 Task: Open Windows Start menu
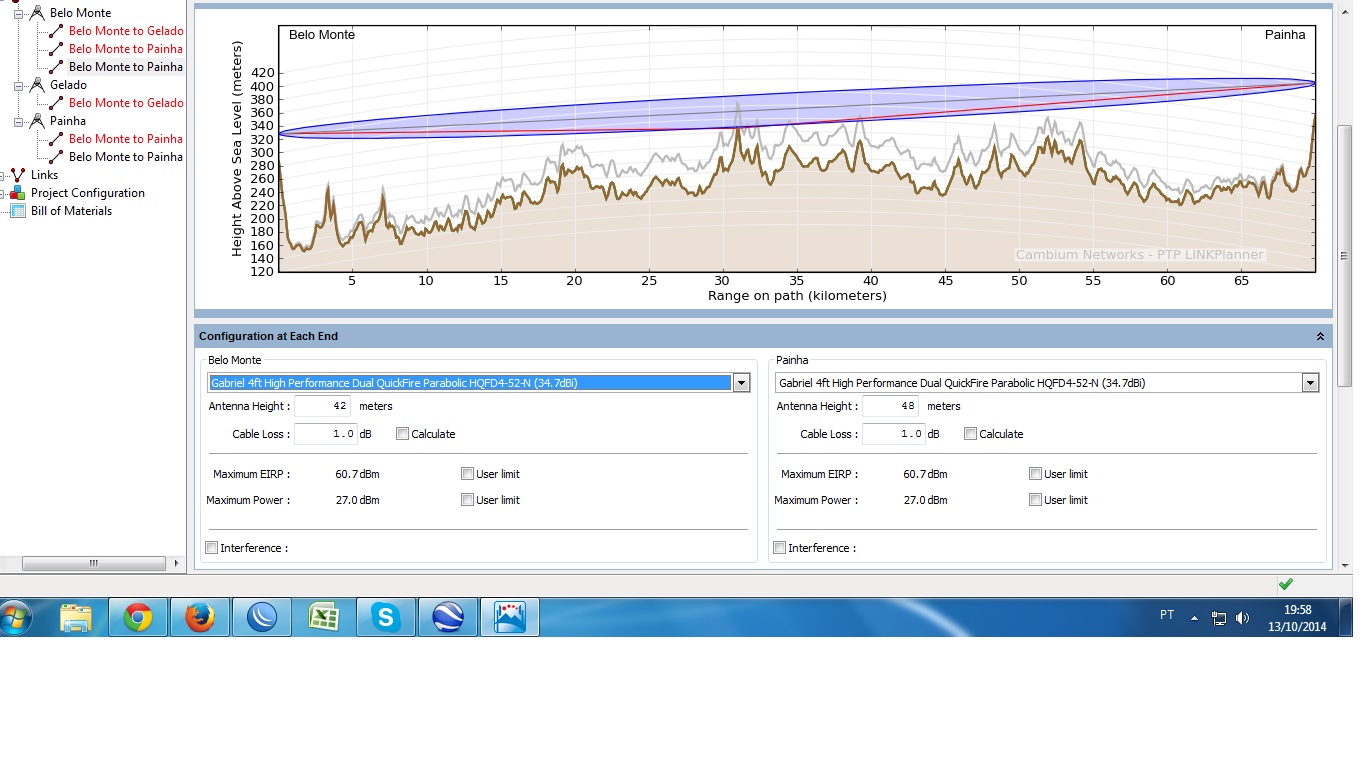coord(17,617)
